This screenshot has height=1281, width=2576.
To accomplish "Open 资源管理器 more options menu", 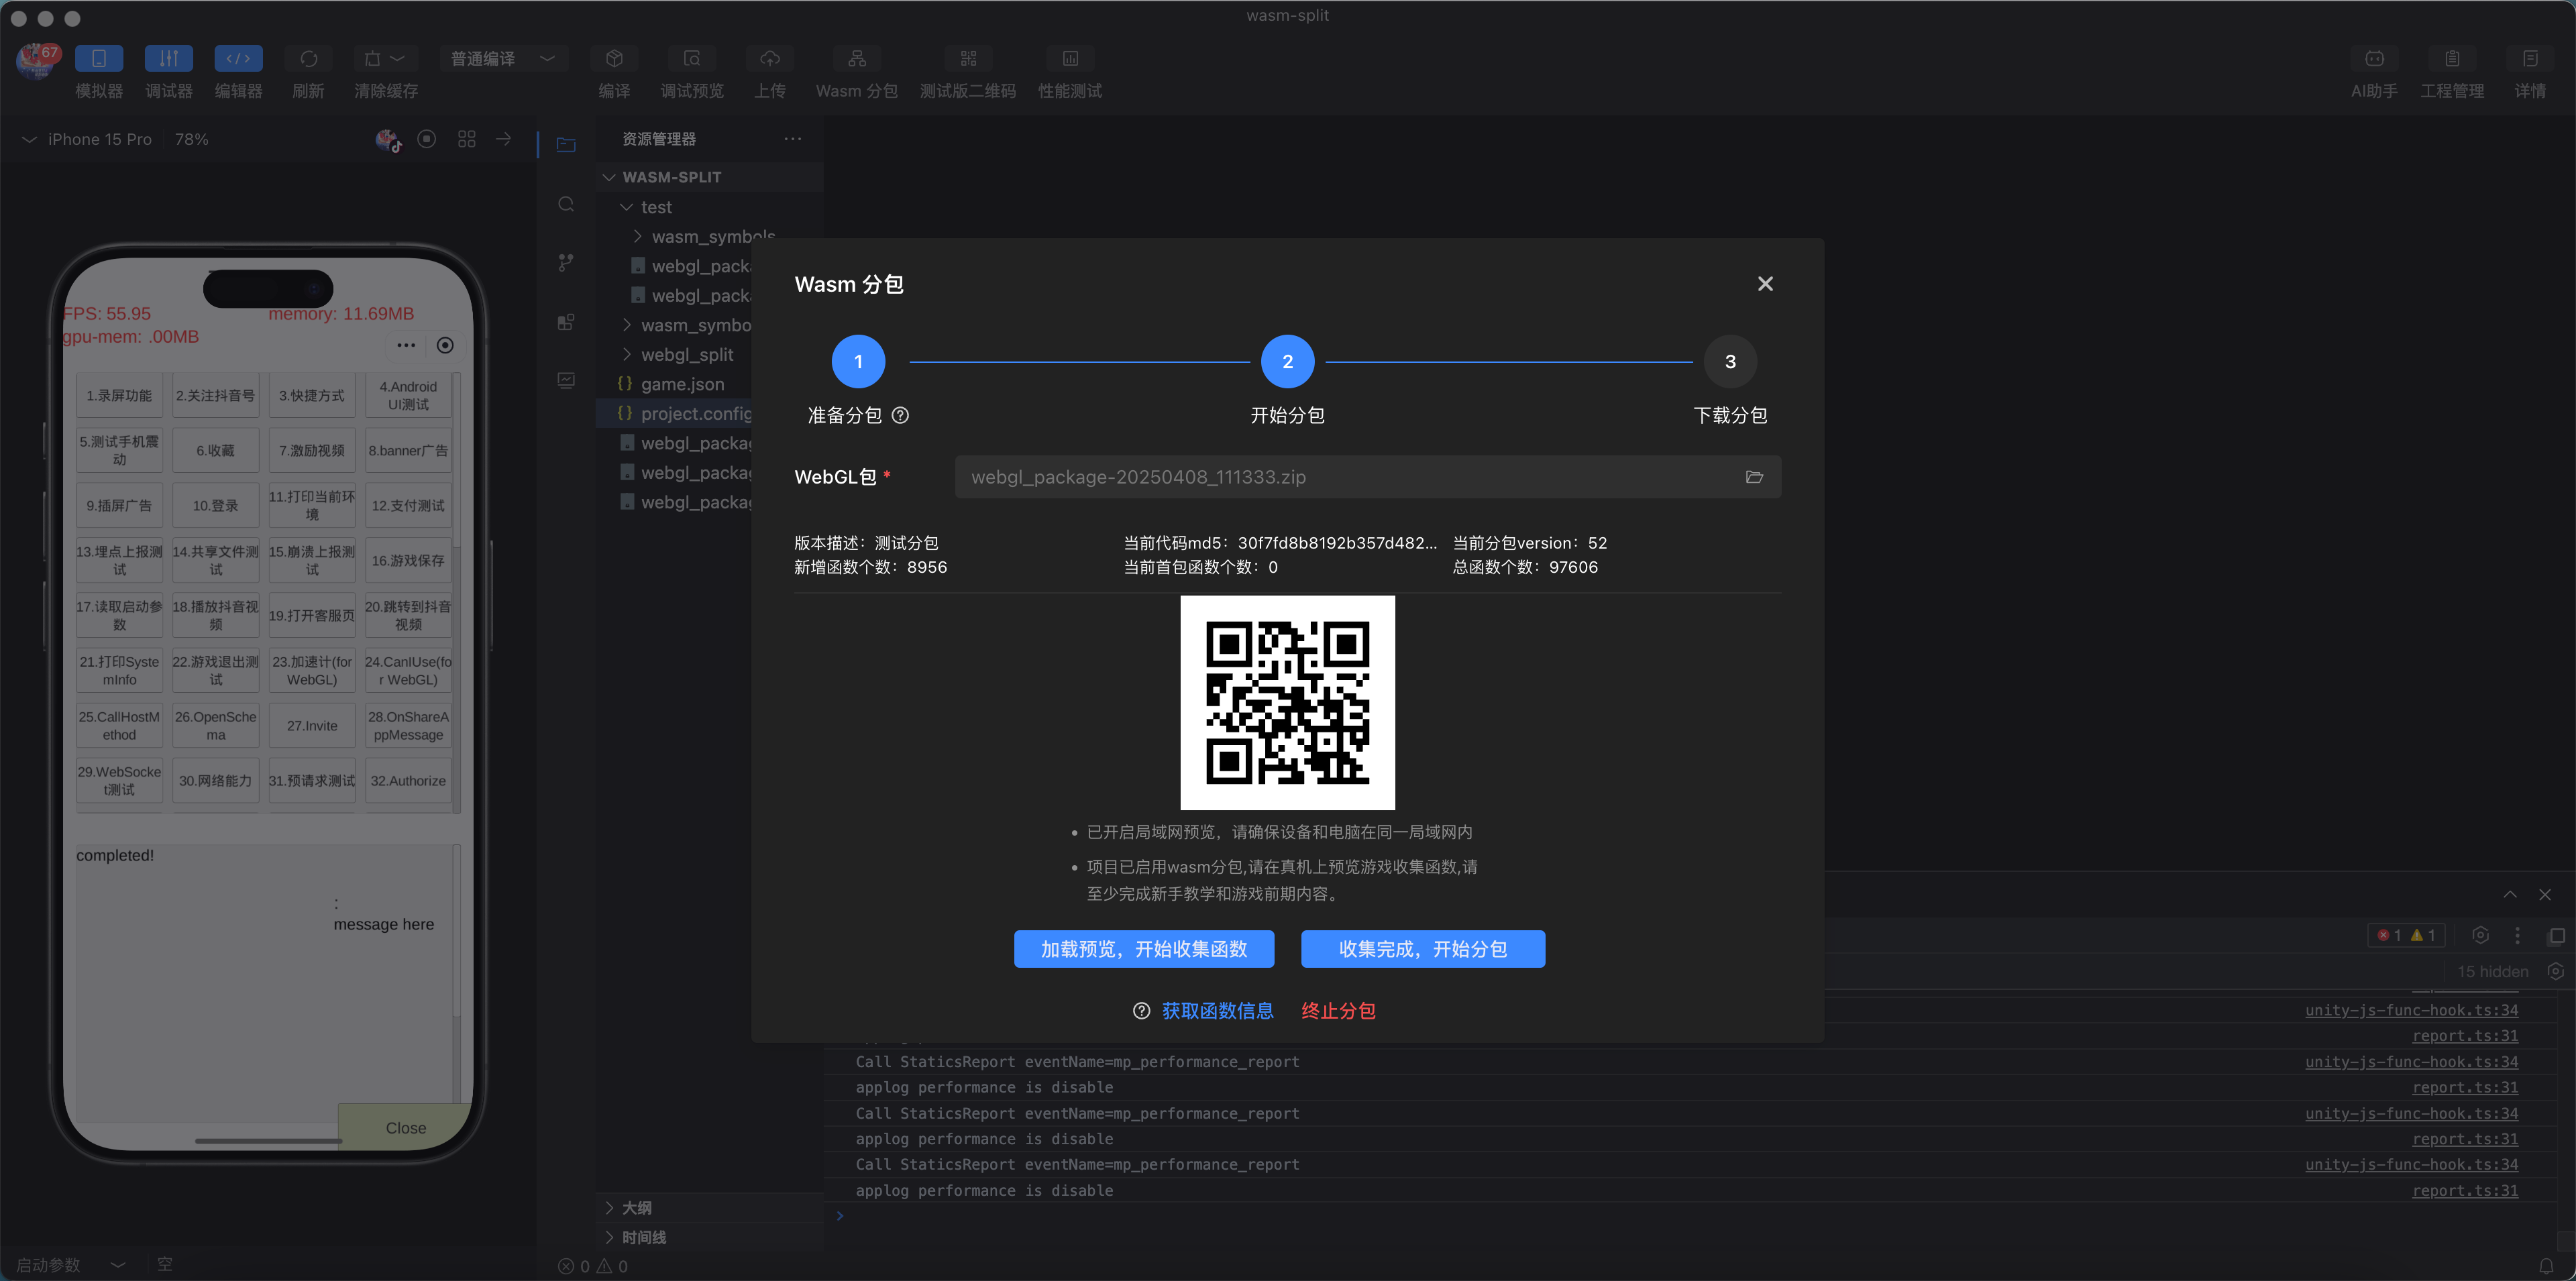I will tap(793, 139).
